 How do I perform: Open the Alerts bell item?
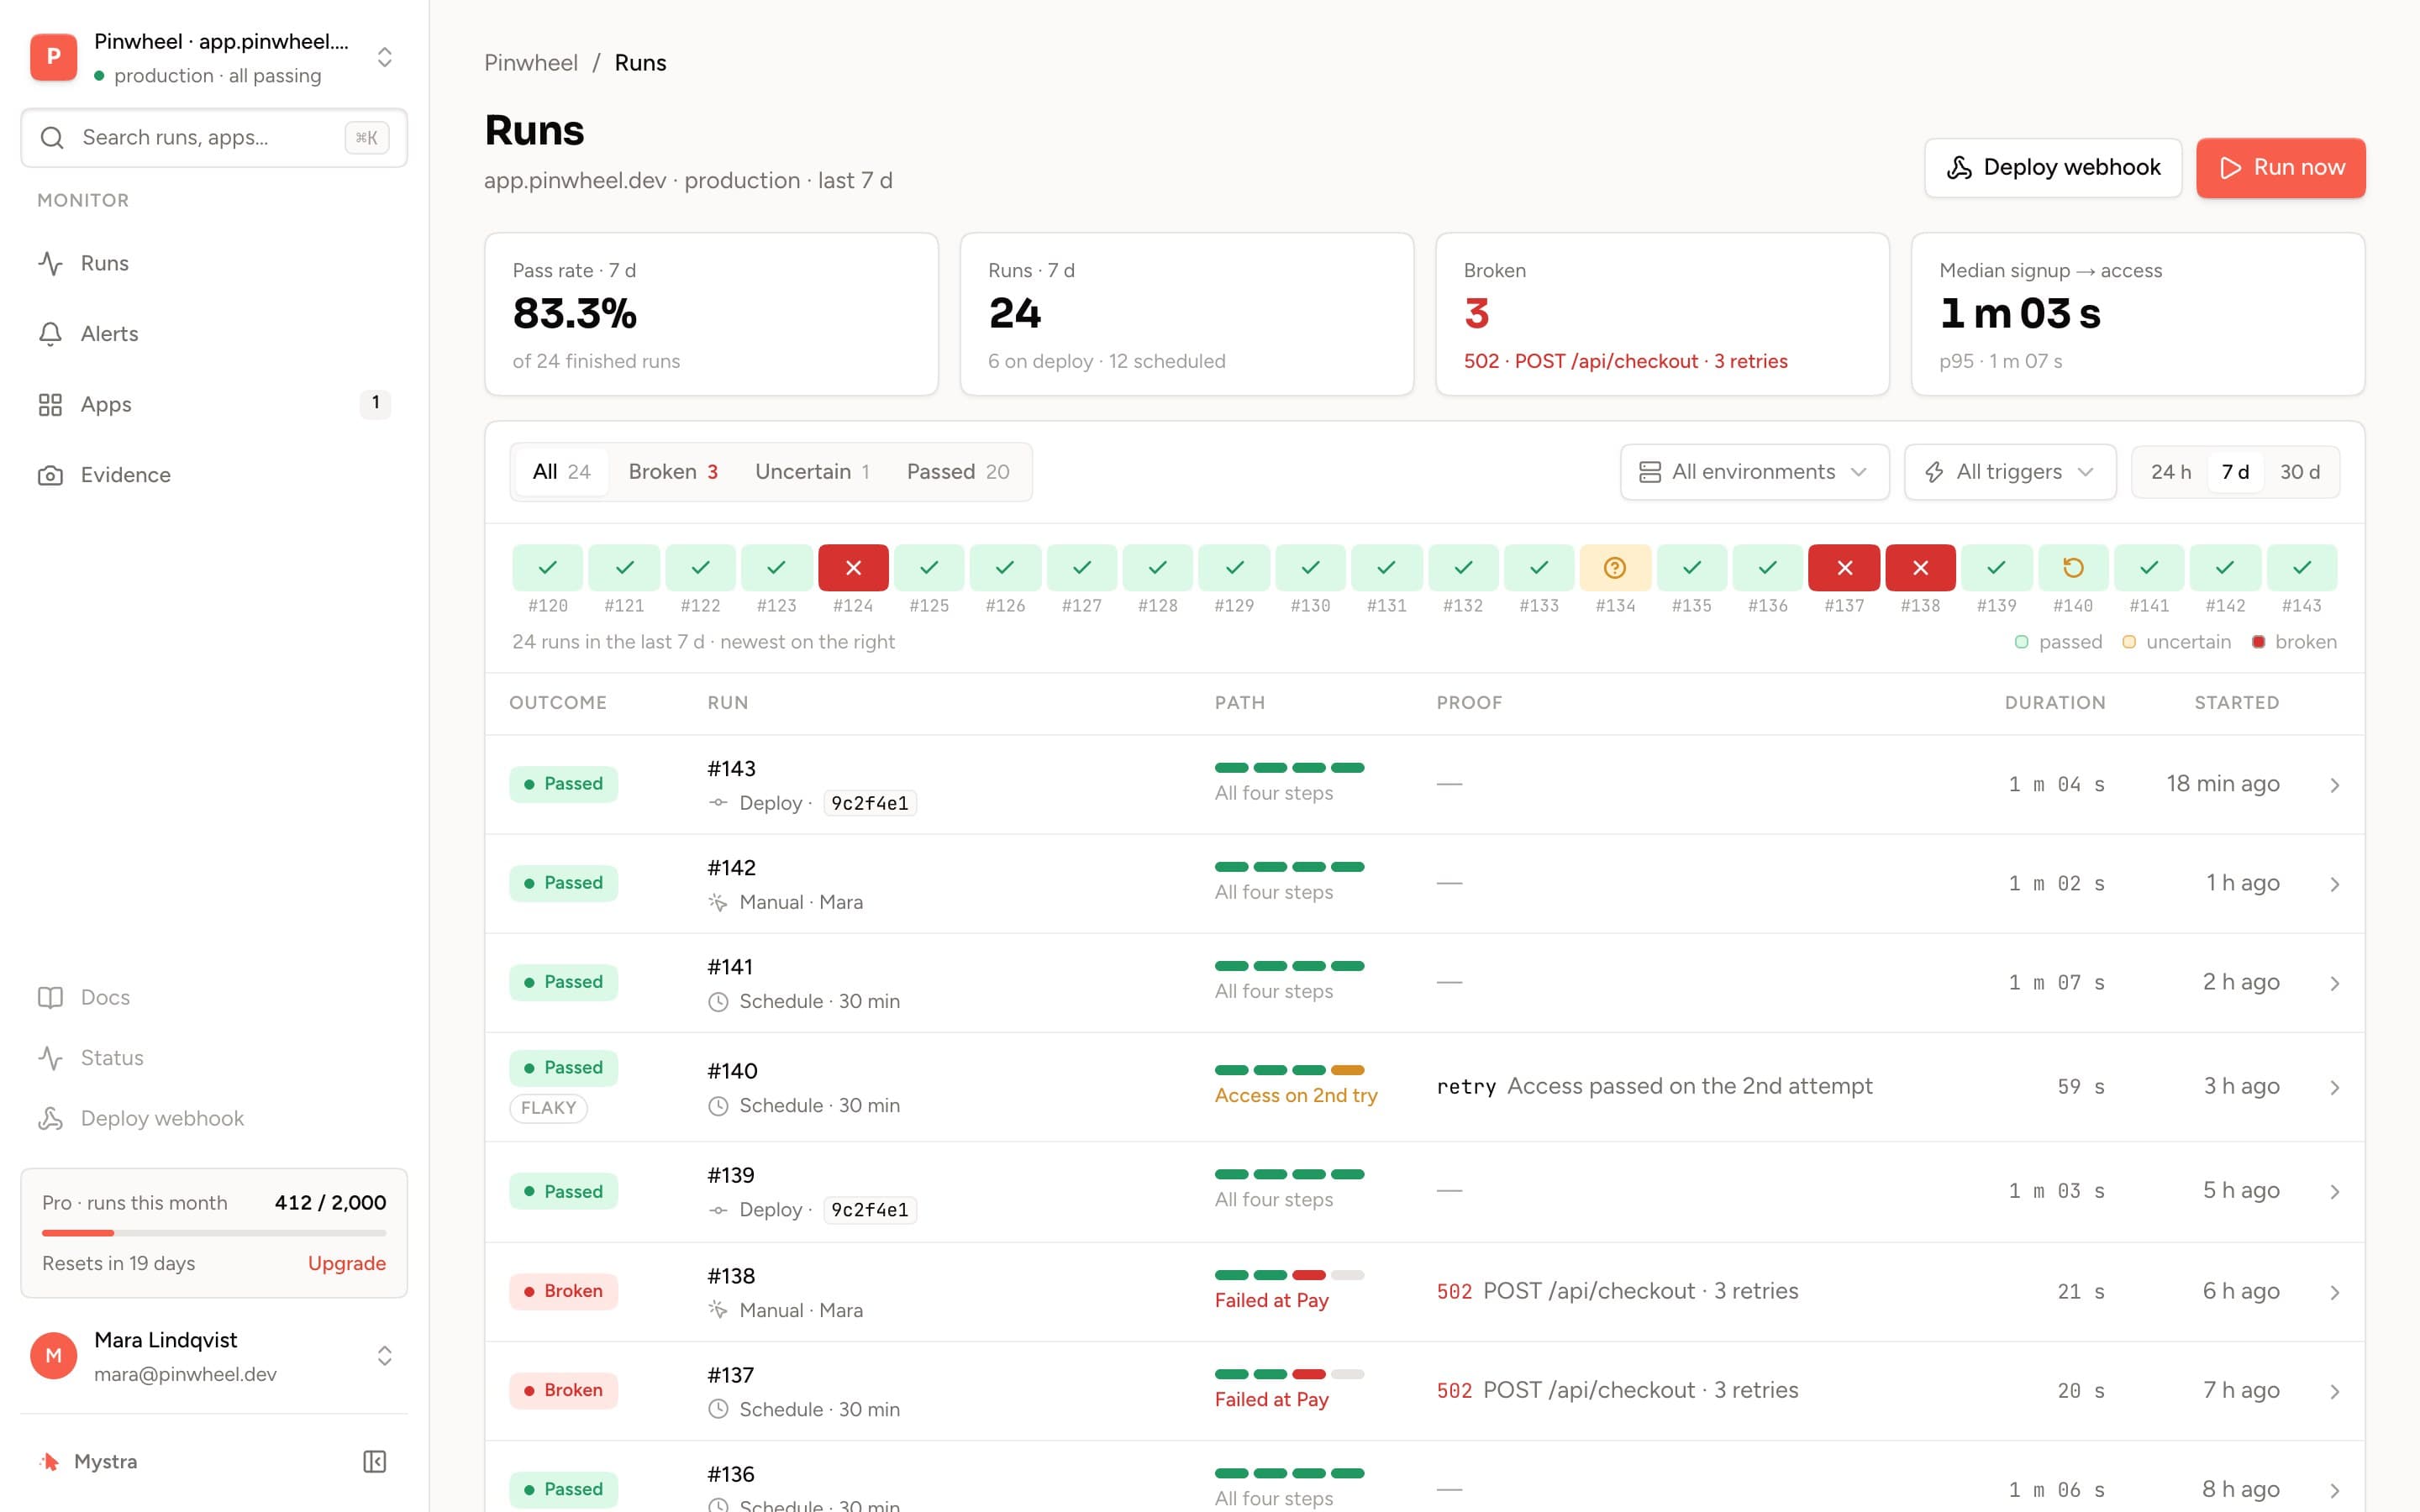pyautogui.click(x=213, y=333)
